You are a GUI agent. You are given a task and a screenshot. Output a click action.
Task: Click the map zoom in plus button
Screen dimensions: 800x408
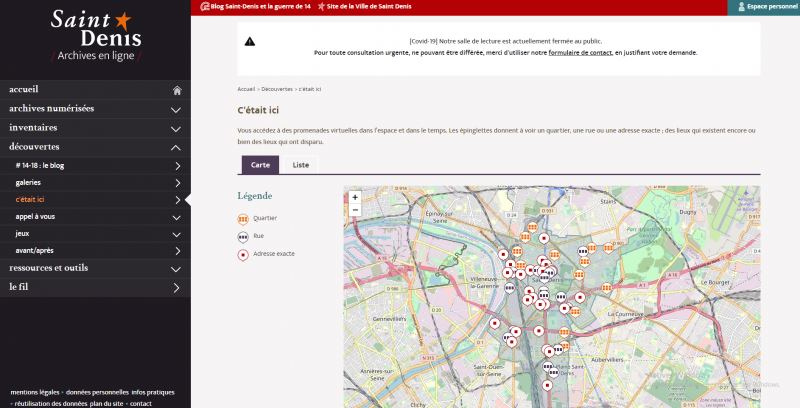pyautogui.click(x=355, y=197)
